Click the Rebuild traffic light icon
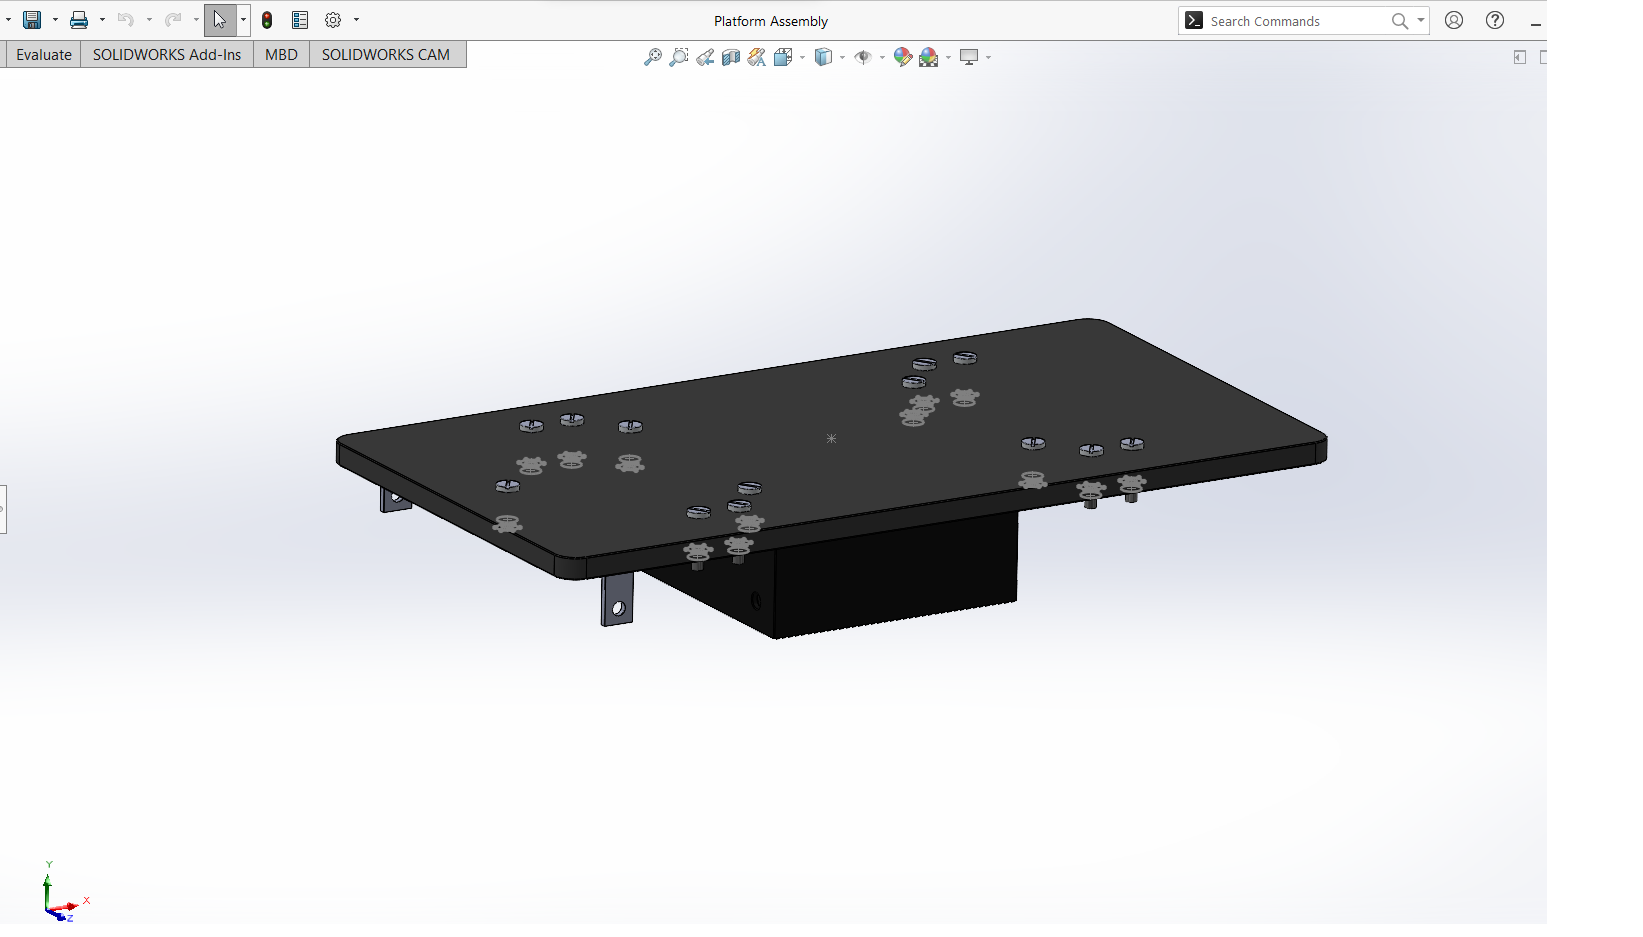1643x937 pixels. [267, 20]
